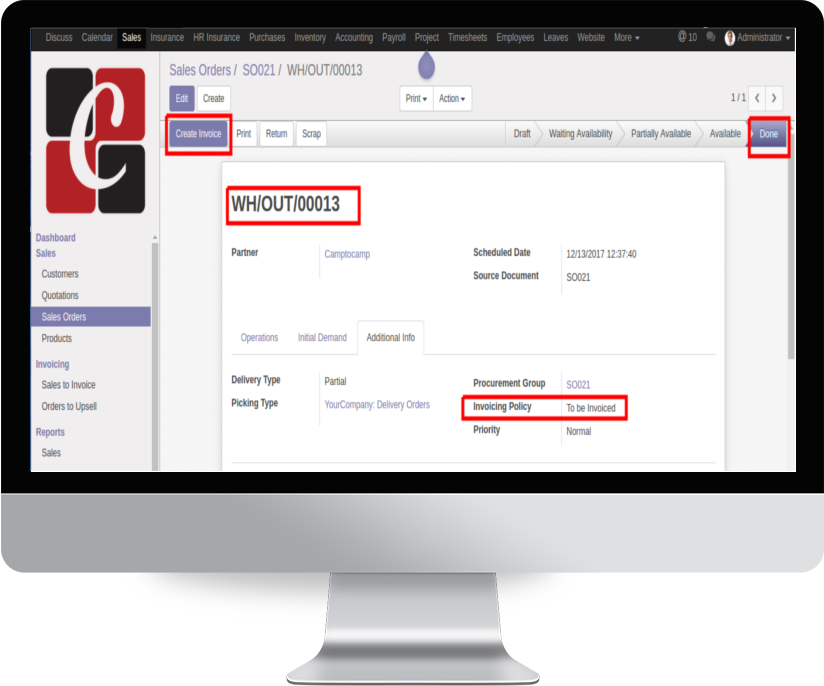Viewport: 824px width, 686px height.
Task: Open the Website menu
Action: tap(591, 37)
